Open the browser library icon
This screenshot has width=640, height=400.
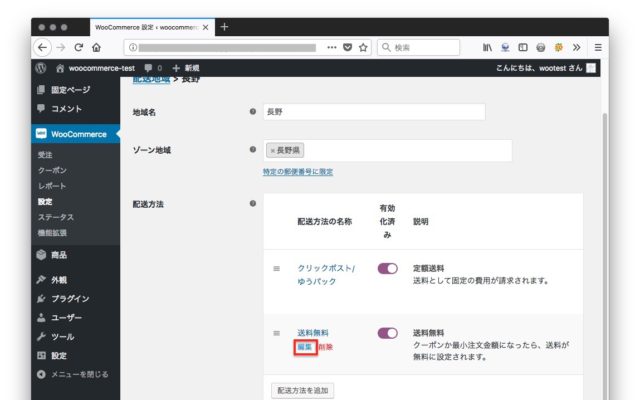[x=487, y=47]
